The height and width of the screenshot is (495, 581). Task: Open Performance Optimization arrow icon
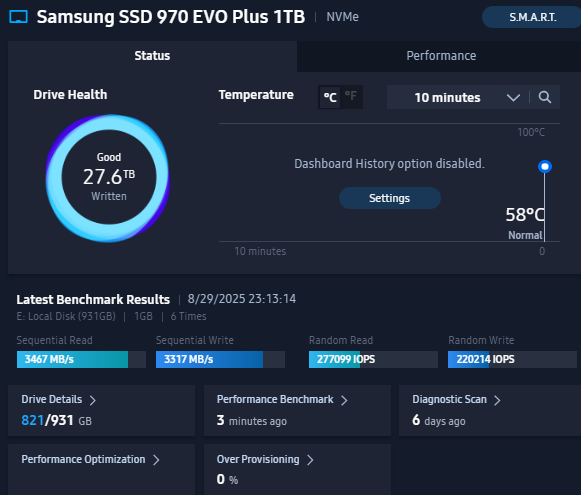[x=156, y=460]
